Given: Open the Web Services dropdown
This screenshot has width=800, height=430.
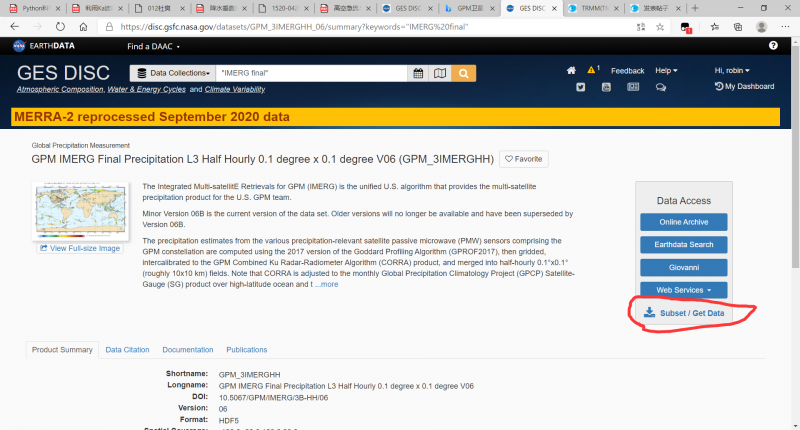Looking at the screenshot, I should click(x=684, y=290).
